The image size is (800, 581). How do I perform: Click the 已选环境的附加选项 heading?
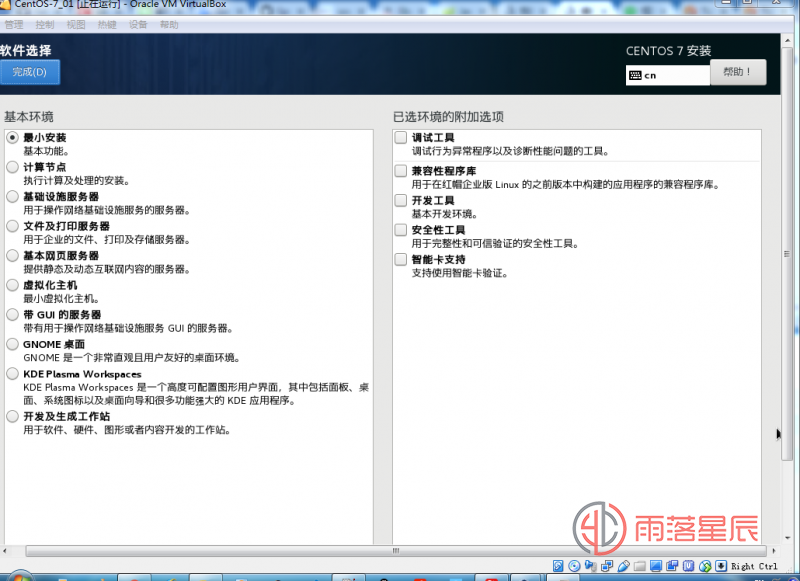448,117
